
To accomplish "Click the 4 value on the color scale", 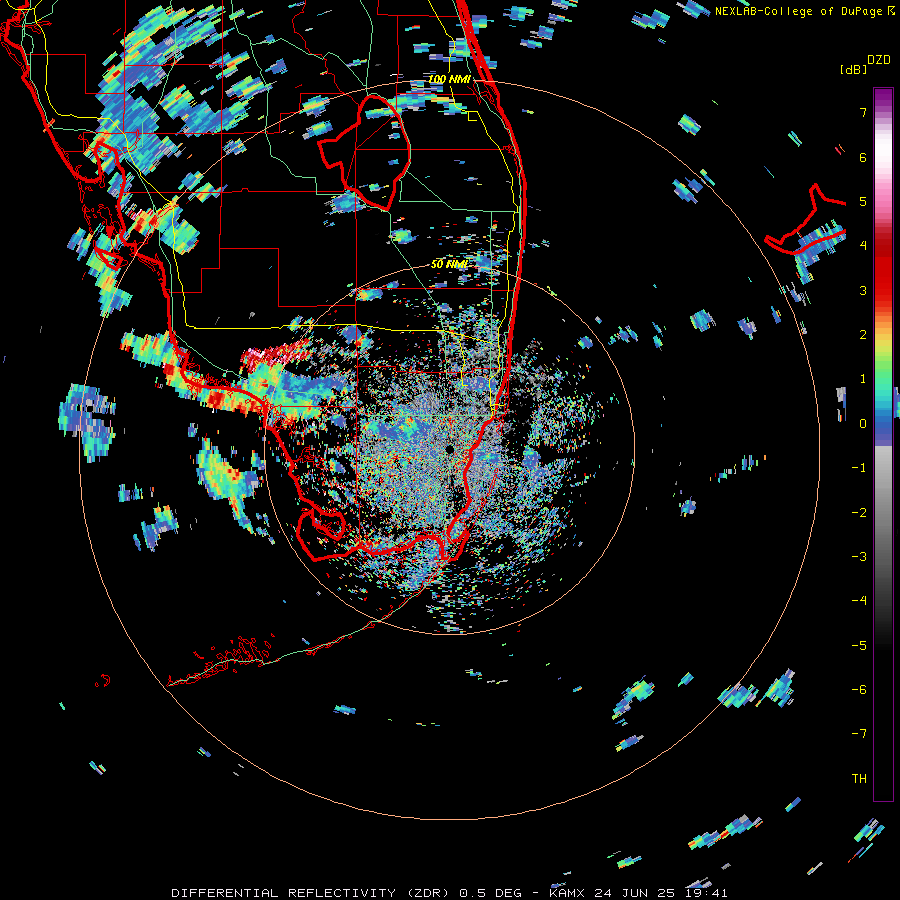I will pyautogui.click(x=863, y=246).
